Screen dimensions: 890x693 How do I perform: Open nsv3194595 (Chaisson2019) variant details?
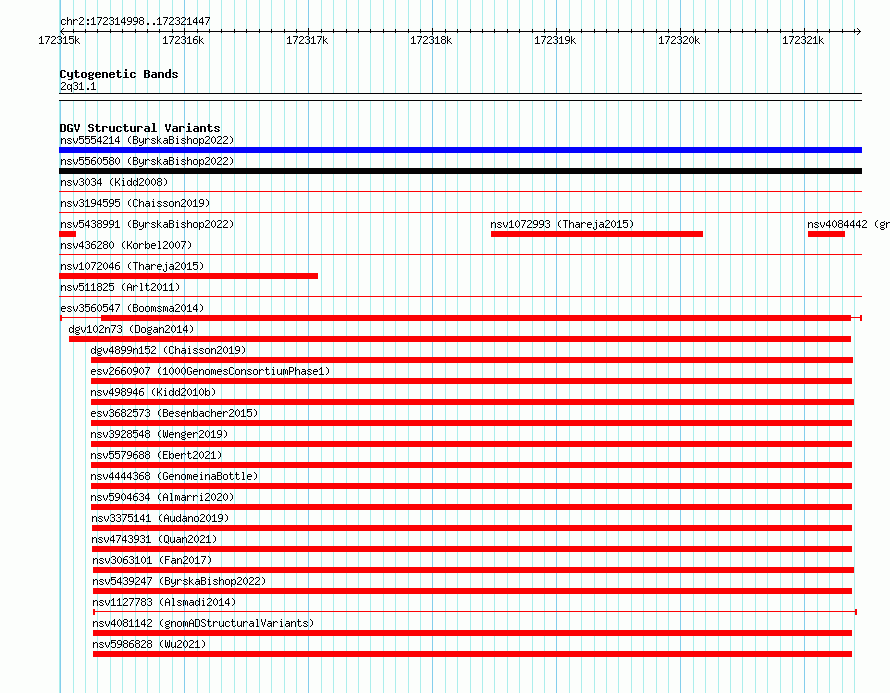tap(135, 203)
